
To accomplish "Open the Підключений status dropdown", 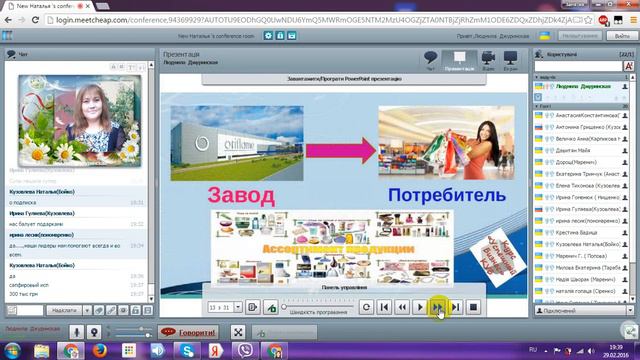I will pyautogui.click(x=584, y=311).
